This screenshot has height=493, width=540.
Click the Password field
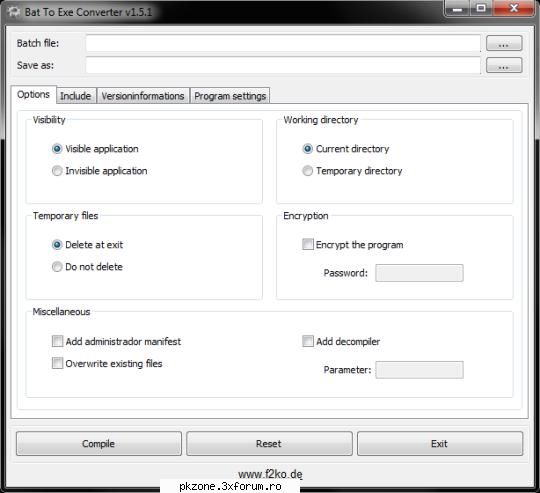pos(419,273)
